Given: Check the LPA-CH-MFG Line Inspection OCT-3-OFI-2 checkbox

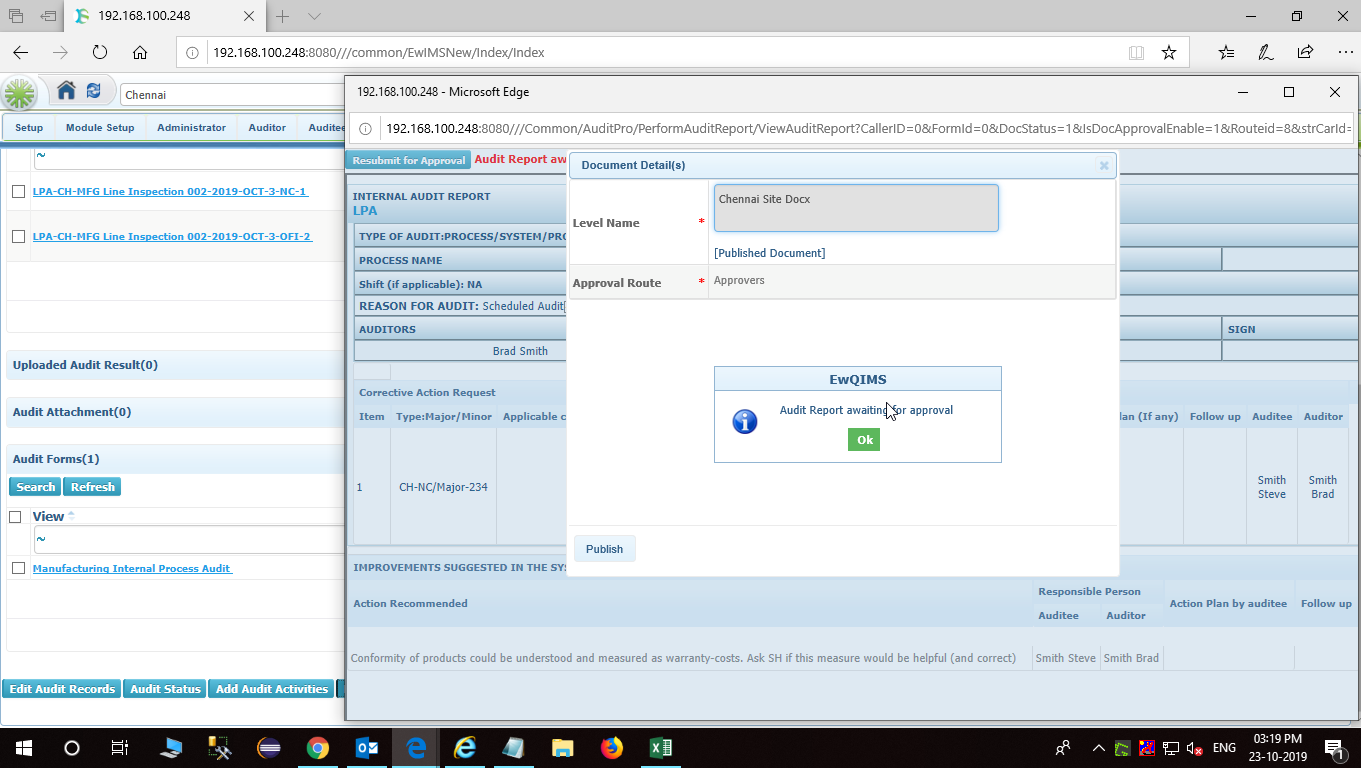Looking at the screenshot, I should point(18,237).
